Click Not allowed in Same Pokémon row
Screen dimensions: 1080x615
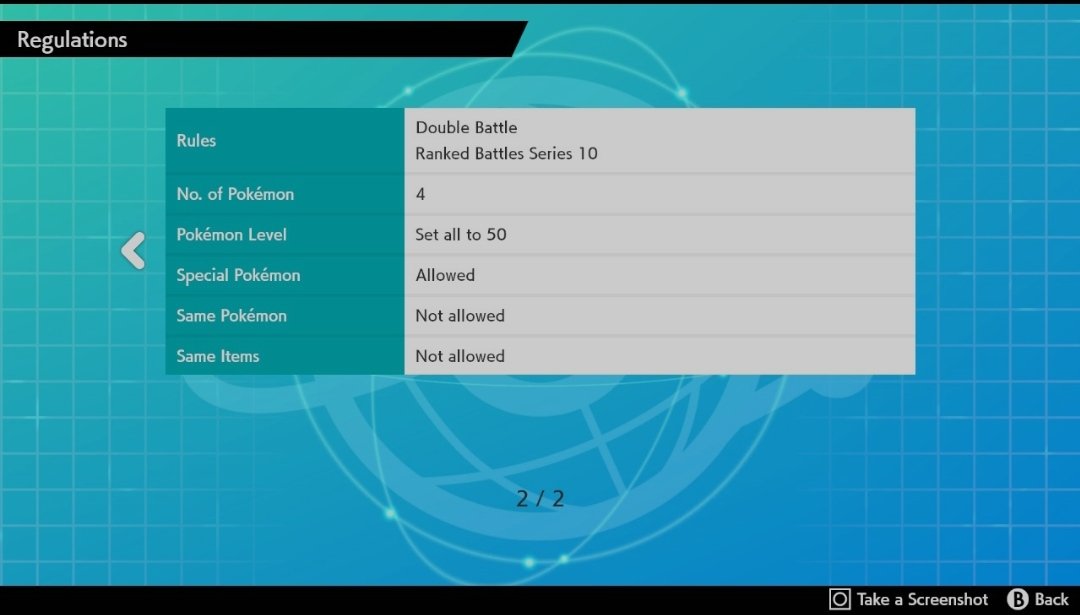(460, 316)
